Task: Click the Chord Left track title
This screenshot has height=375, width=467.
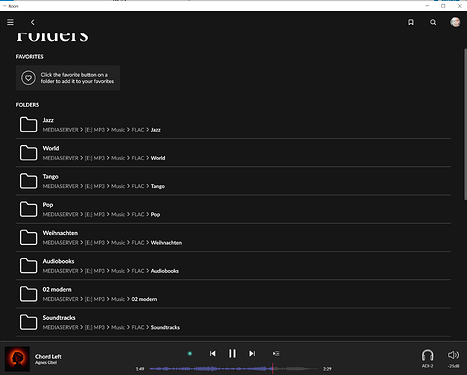Action: (48, 356)
